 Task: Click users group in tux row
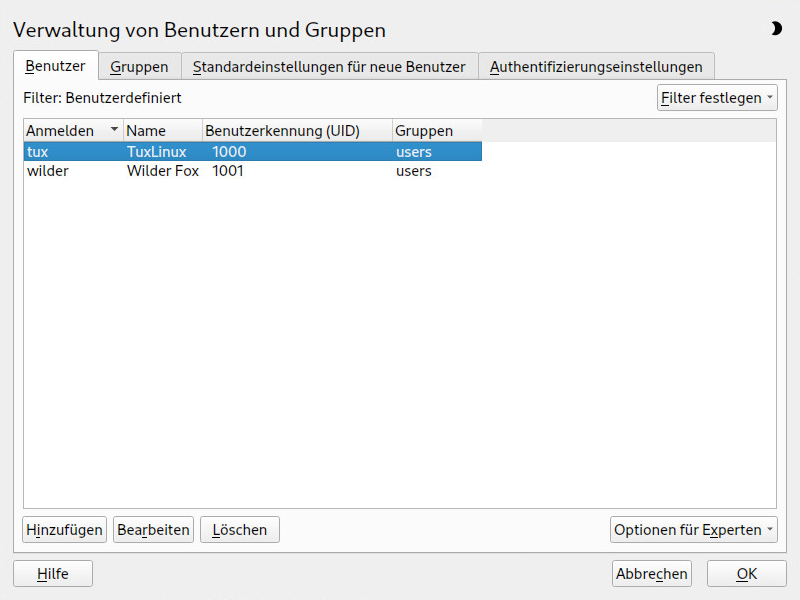[x=414, y=152]
